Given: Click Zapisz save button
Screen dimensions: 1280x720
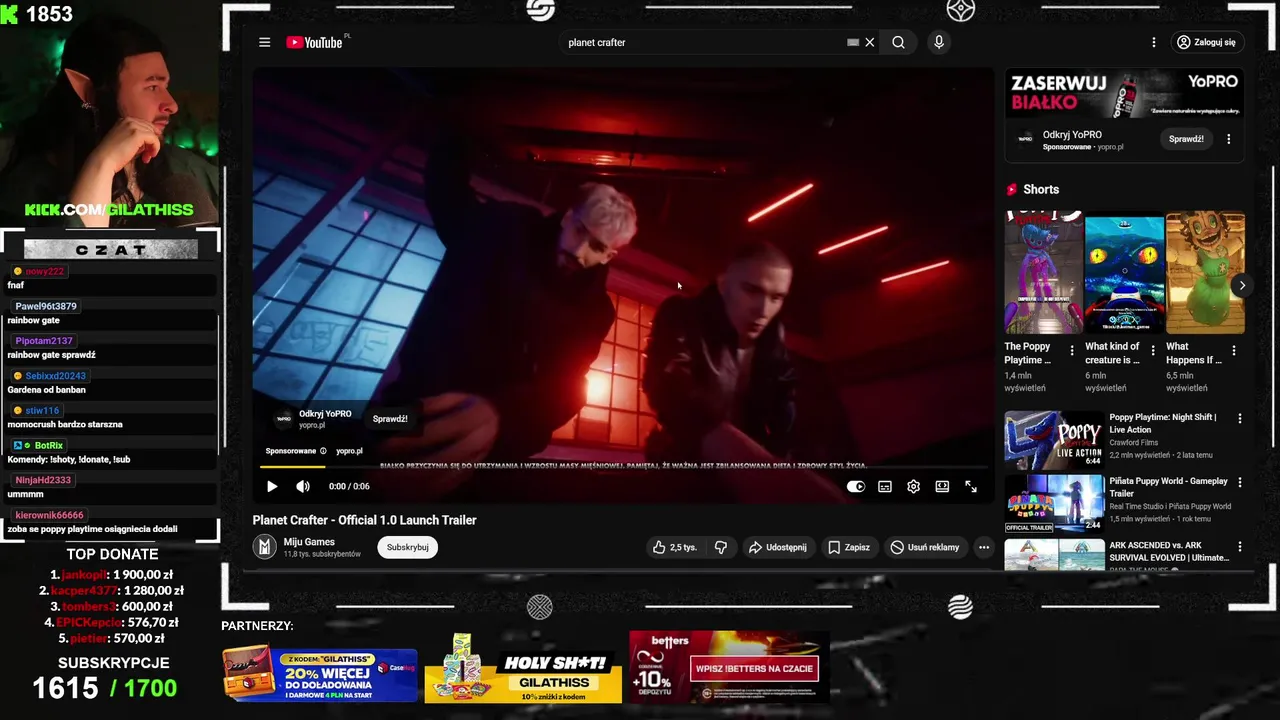Looking at the screenshot, I should [848, 547].
